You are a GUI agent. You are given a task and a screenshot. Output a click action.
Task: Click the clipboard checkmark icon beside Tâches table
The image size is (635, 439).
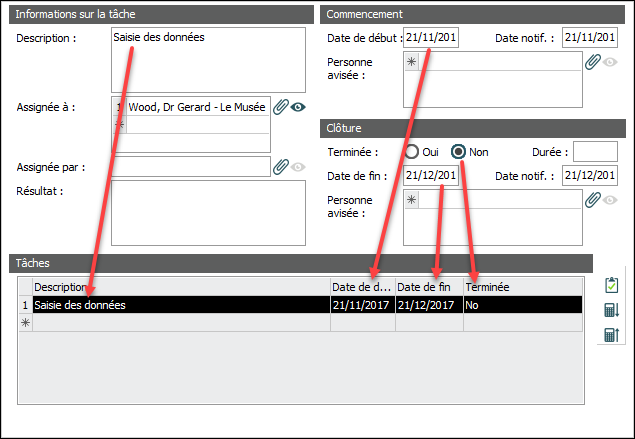(x=611, y=286)
